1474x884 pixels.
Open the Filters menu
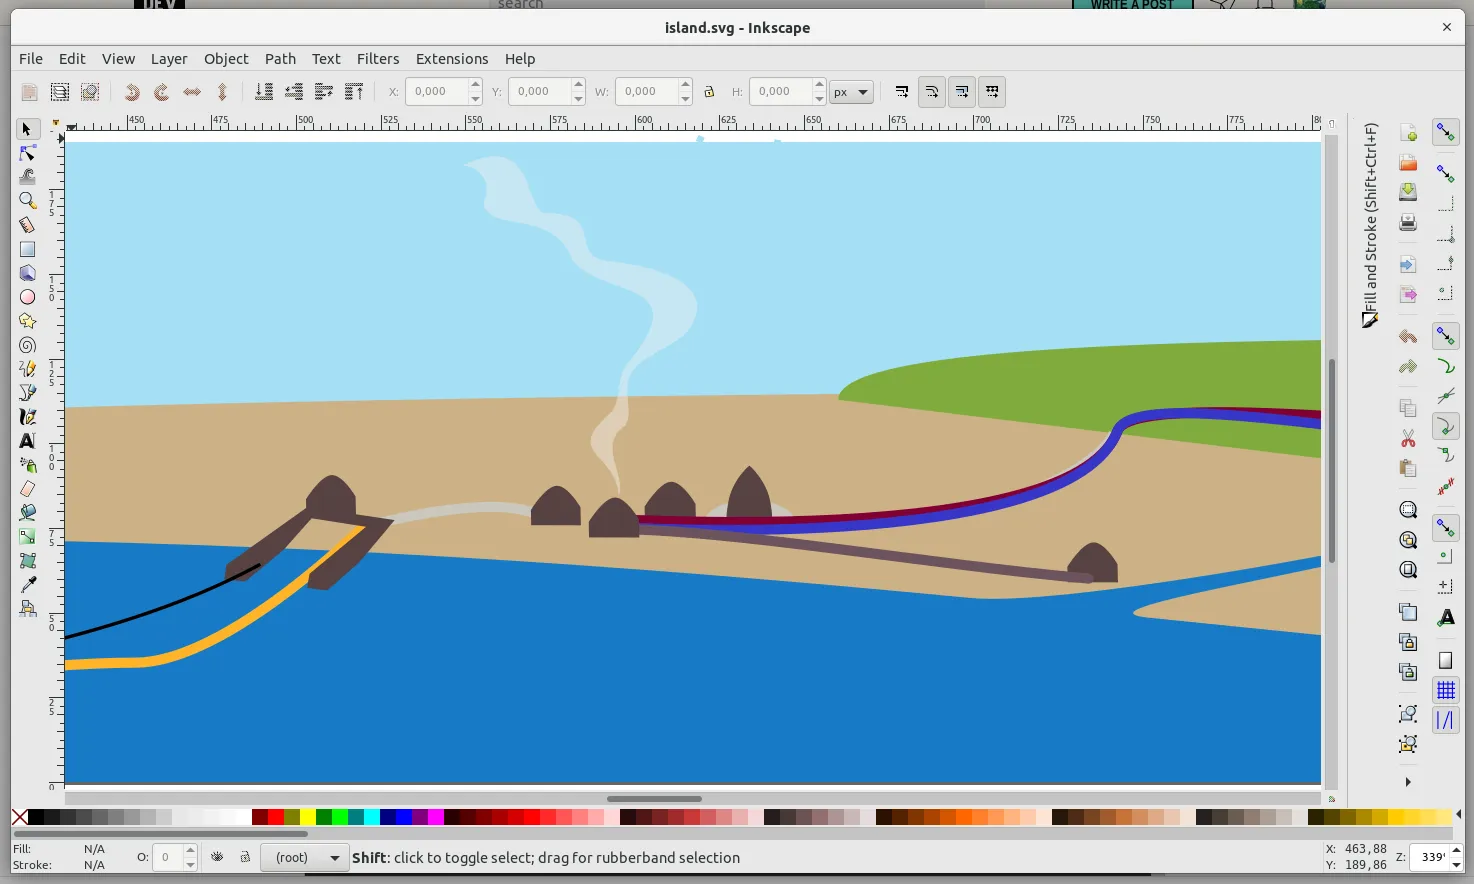(378, 59)
